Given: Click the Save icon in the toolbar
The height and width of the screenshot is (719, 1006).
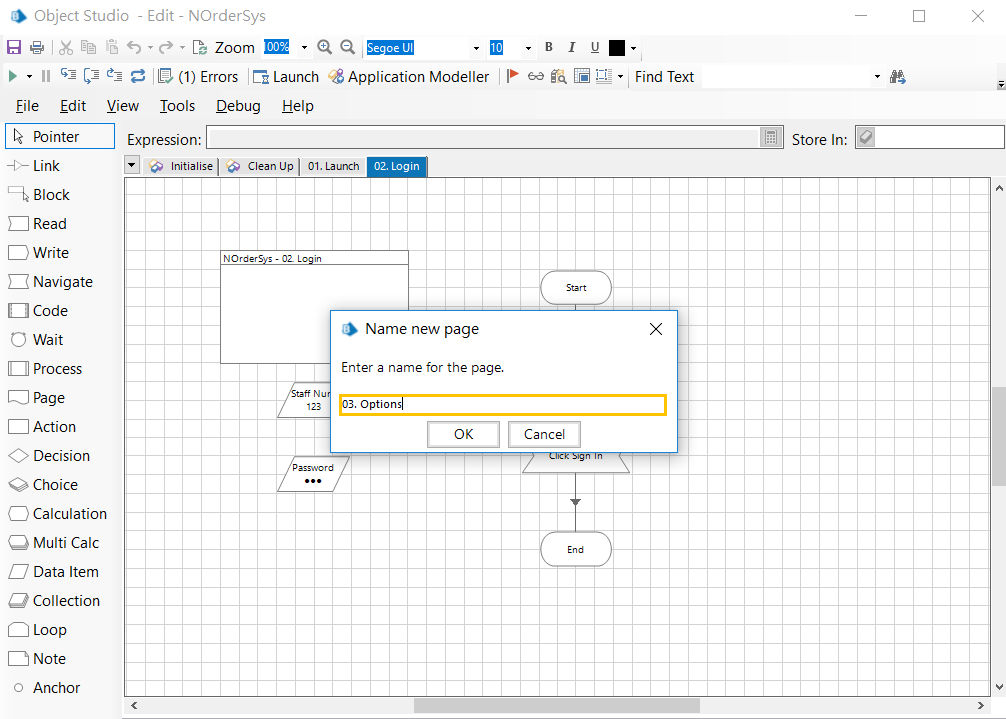Looking at the screenshot, I should coord(13,47).
